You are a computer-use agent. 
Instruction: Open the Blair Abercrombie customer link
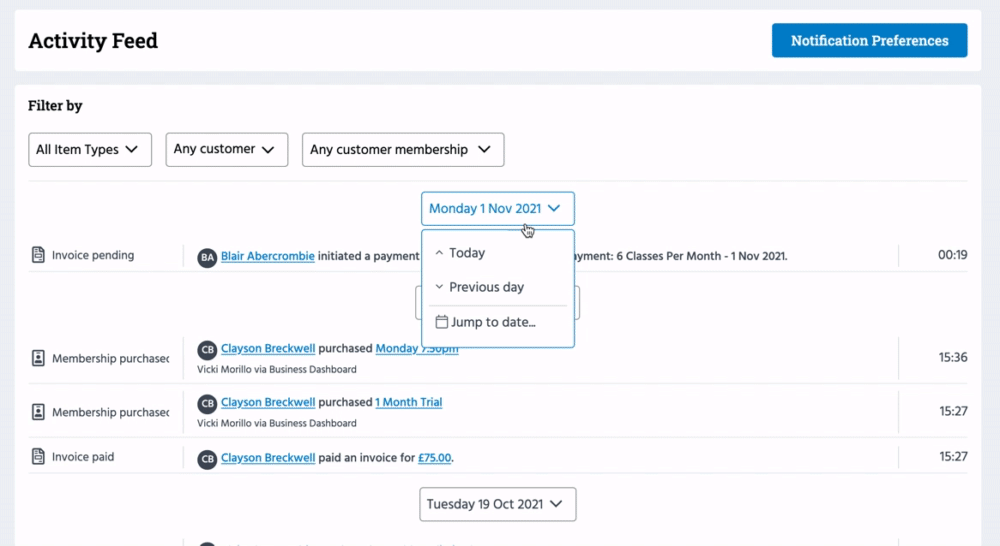point(267,256)
